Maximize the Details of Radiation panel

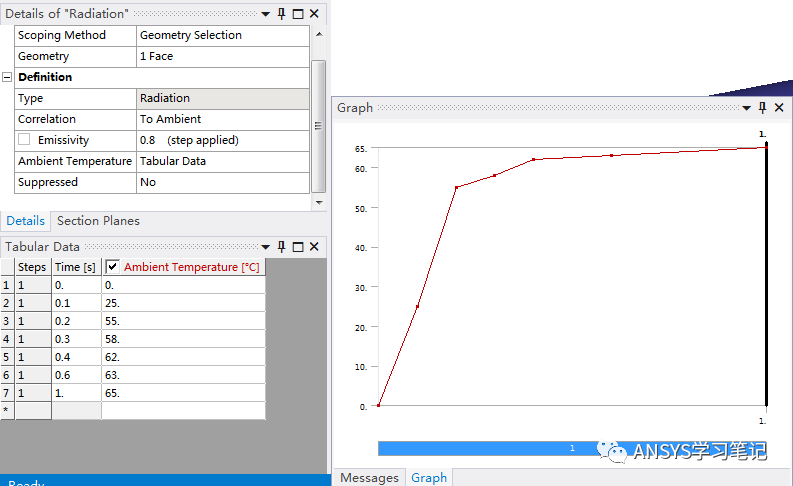point(298,14)
